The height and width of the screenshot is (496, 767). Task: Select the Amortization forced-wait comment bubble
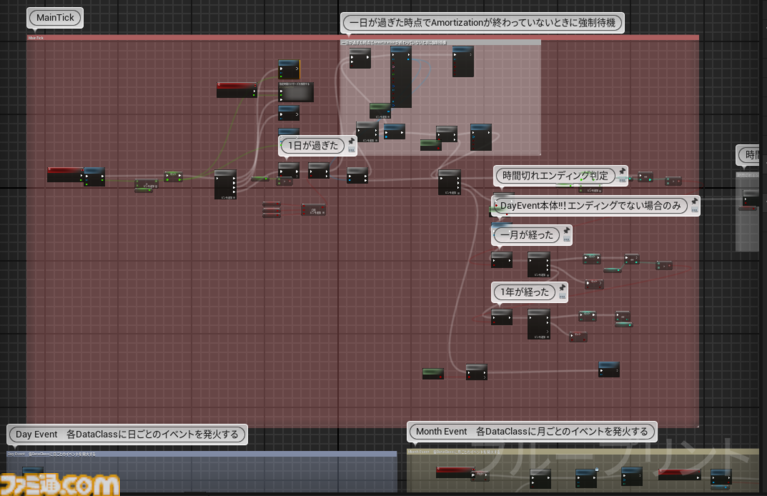point(482,22)
